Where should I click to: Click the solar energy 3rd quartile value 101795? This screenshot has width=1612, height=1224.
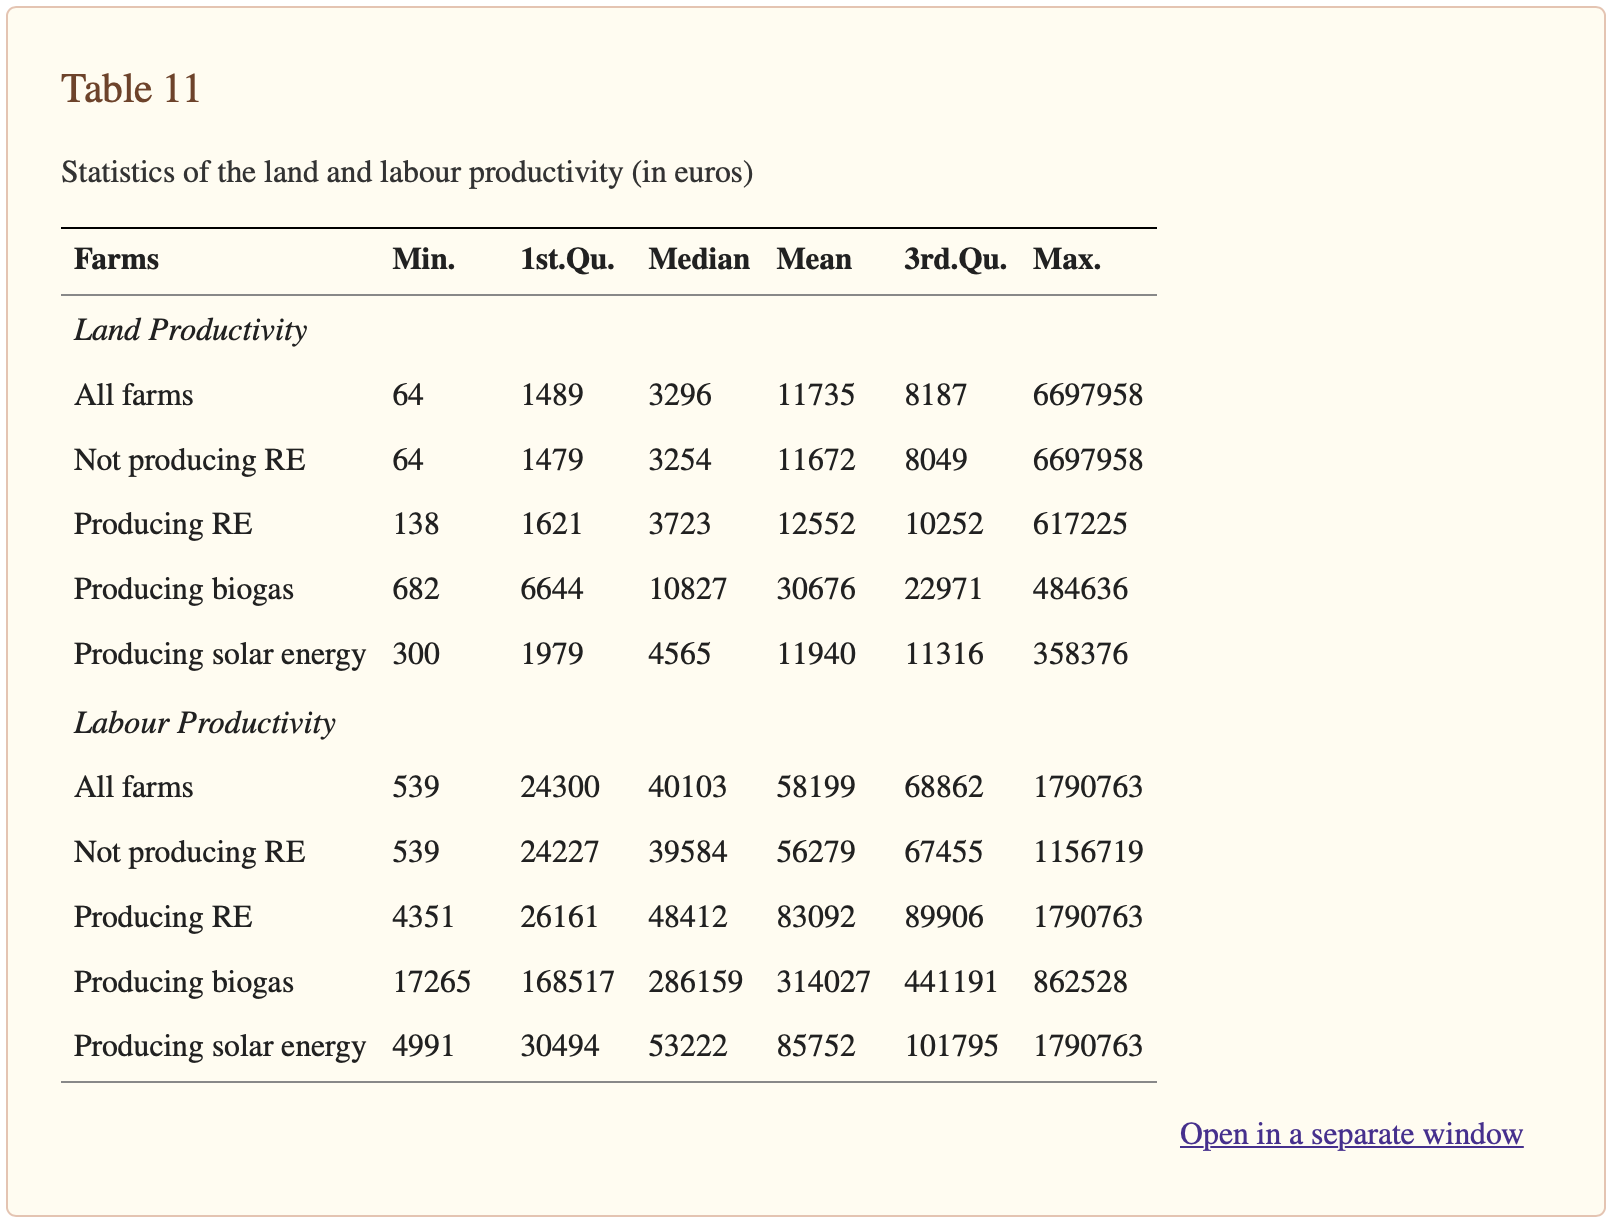(951, 1046)
